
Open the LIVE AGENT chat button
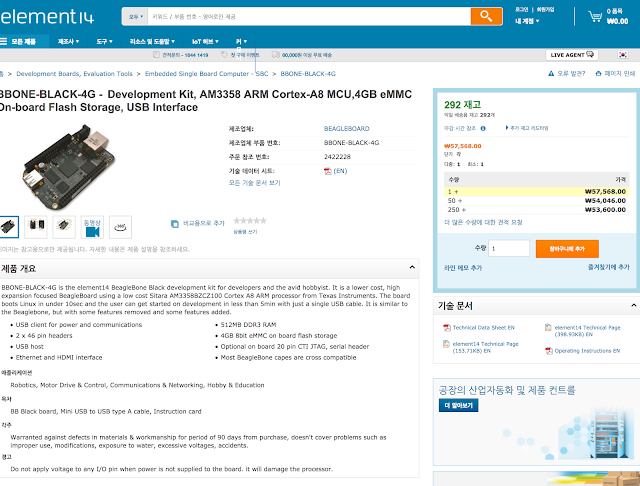tap(572, 55)
